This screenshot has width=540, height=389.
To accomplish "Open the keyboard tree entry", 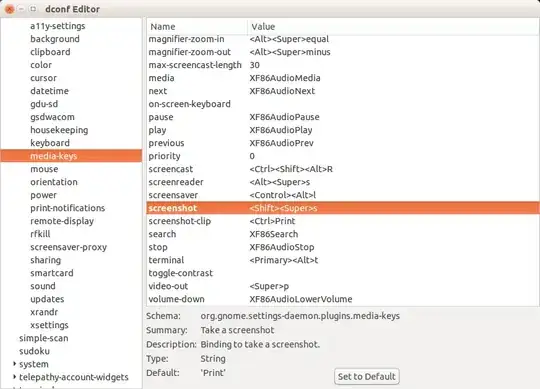I will tap(50, 143).
